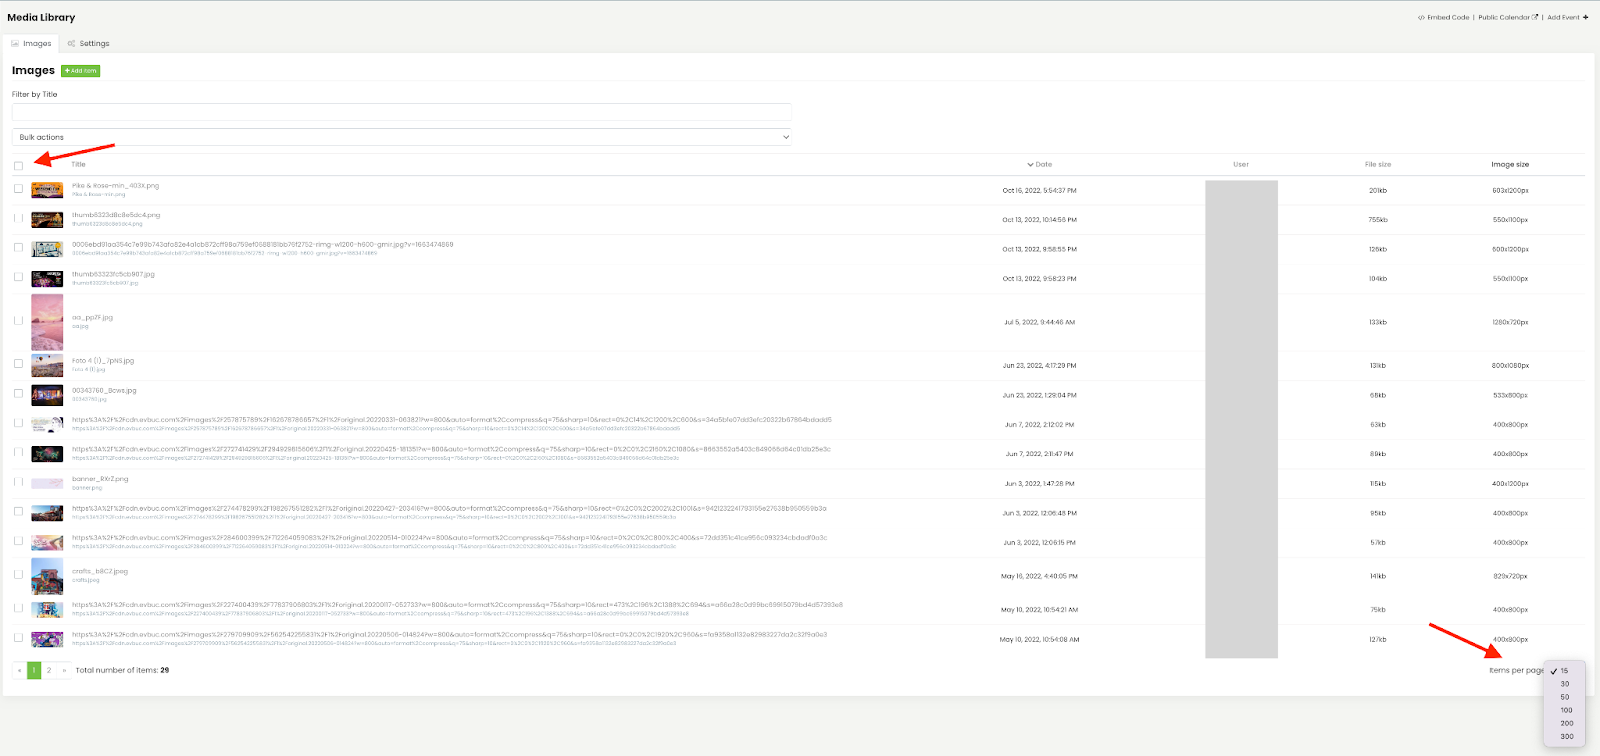The image size is (1600, 756).
Task: Open the crafts_b8CZ.jpeg thumbnail
Action: [47, 576]
